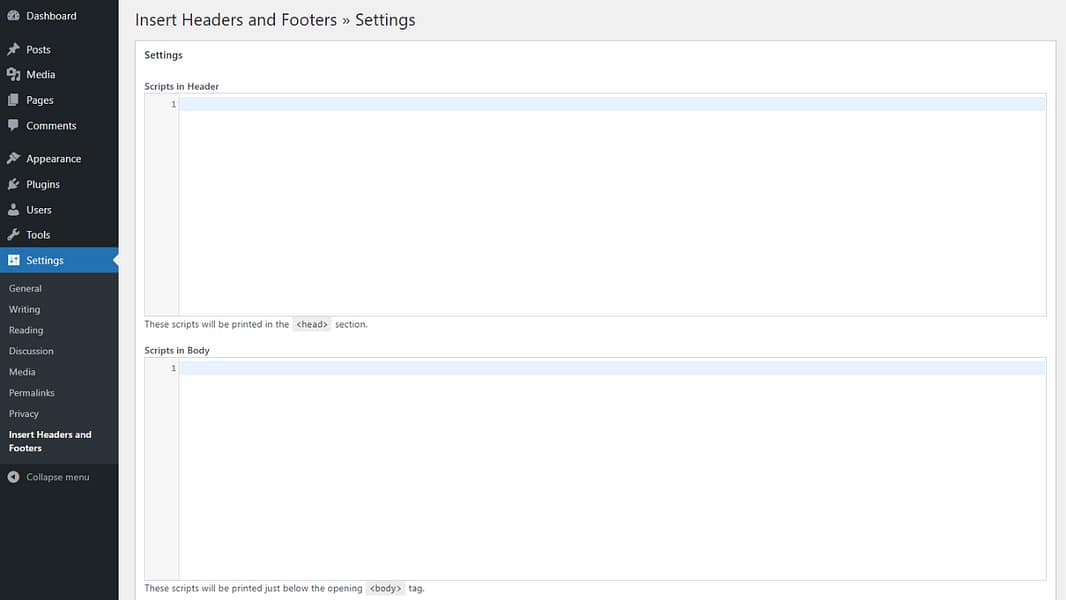1066x600 pixels.
Task: Open Comments via the speech bubble icon
Action: pos(14,125)
